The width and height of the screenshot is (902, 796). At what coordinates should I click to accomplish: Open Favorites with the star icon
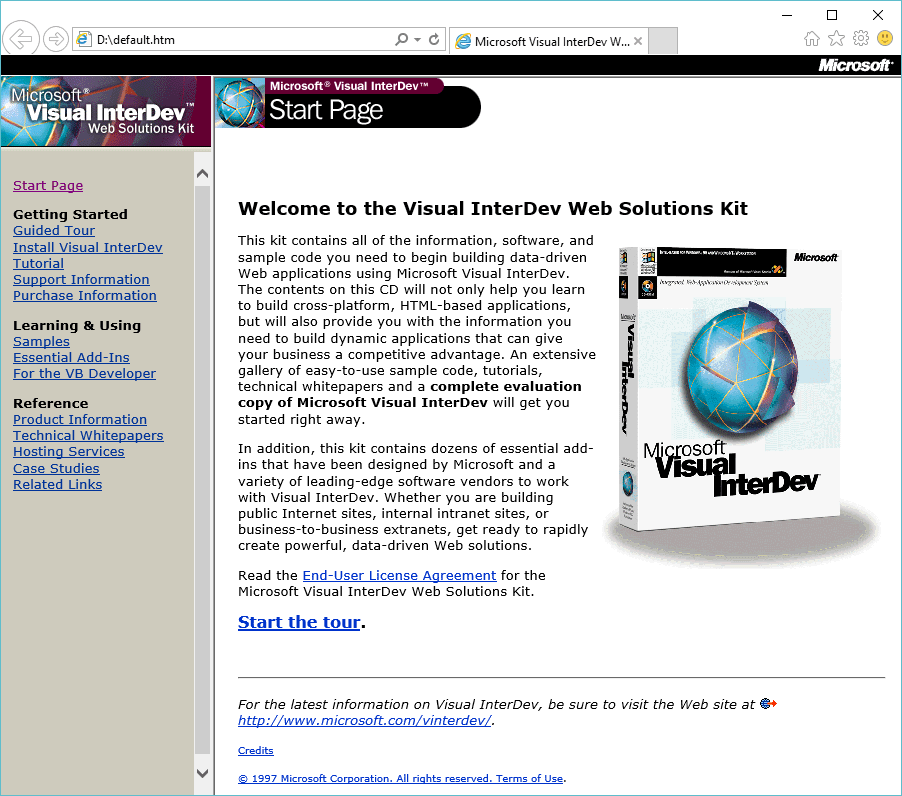pos(836,39)
